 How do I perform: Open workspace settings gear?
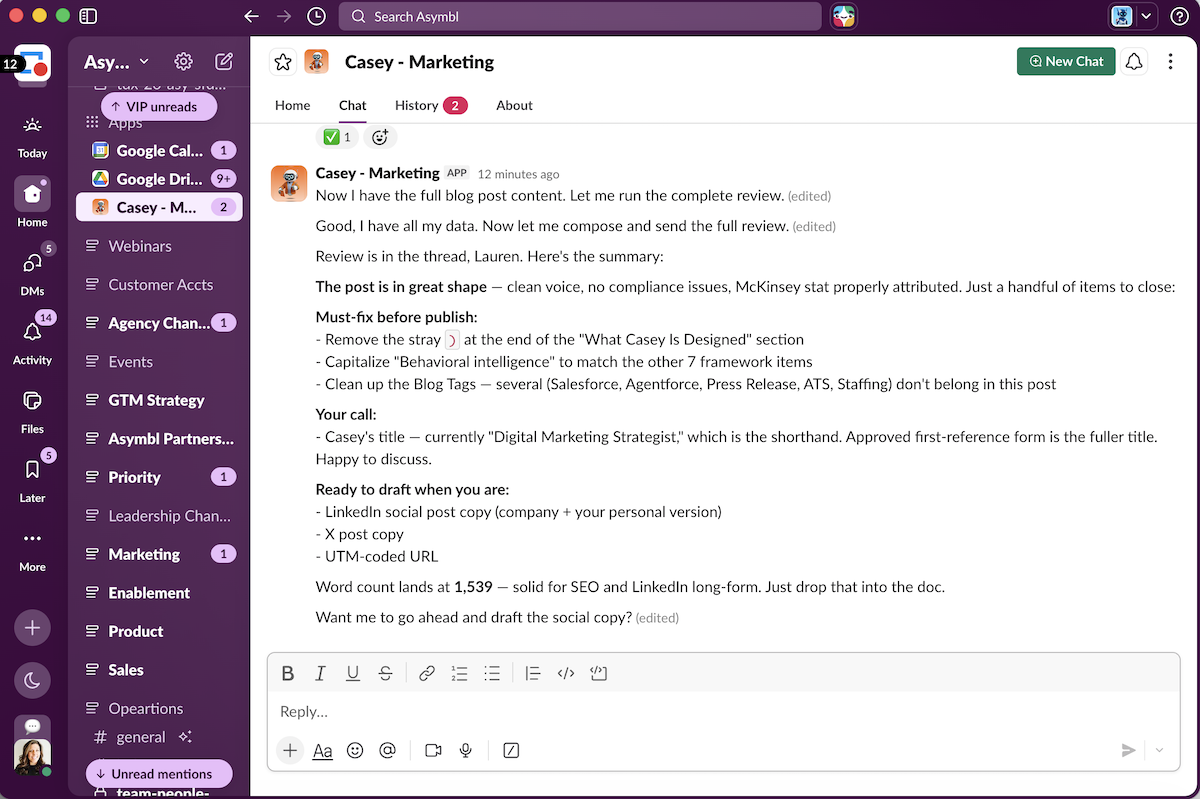click(x=183, y=62)
